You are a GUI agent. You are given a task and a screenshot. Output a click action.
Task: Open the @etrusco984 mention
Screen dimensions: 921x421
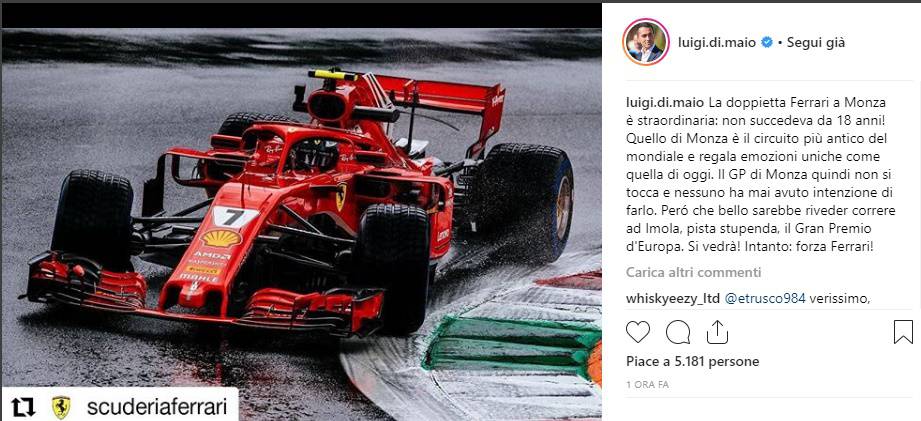coord(765,299)
